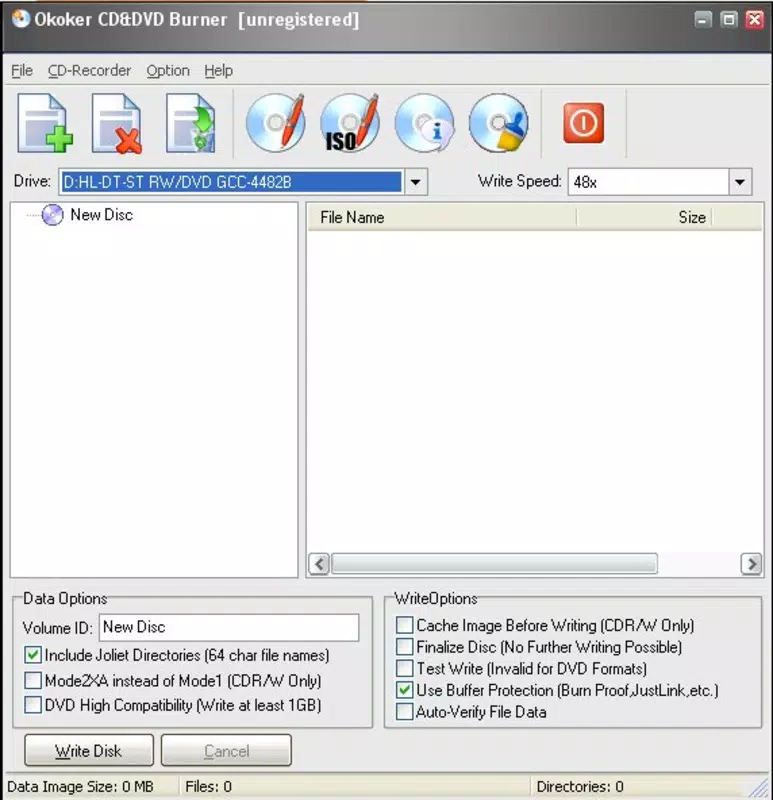The image size is (773, 800).
Task: Click Files: 0 status bar entry
Action: click(x=208, y=786)
